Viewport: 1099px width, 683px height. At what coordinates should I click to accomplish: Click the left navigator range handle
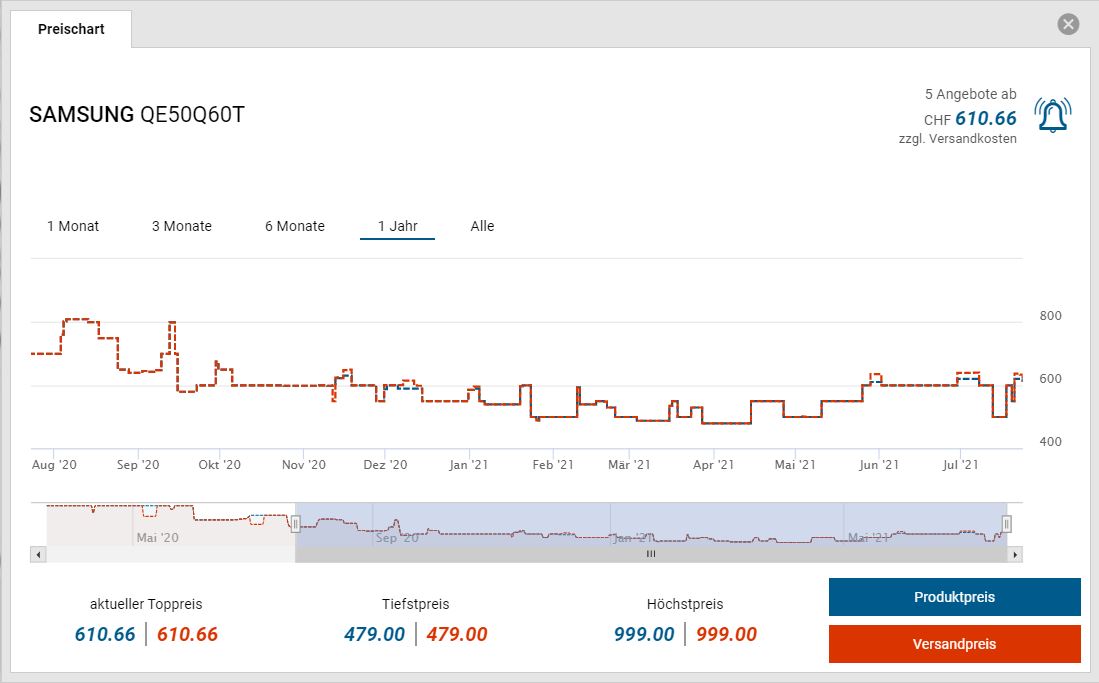click(x=295, y=523)
